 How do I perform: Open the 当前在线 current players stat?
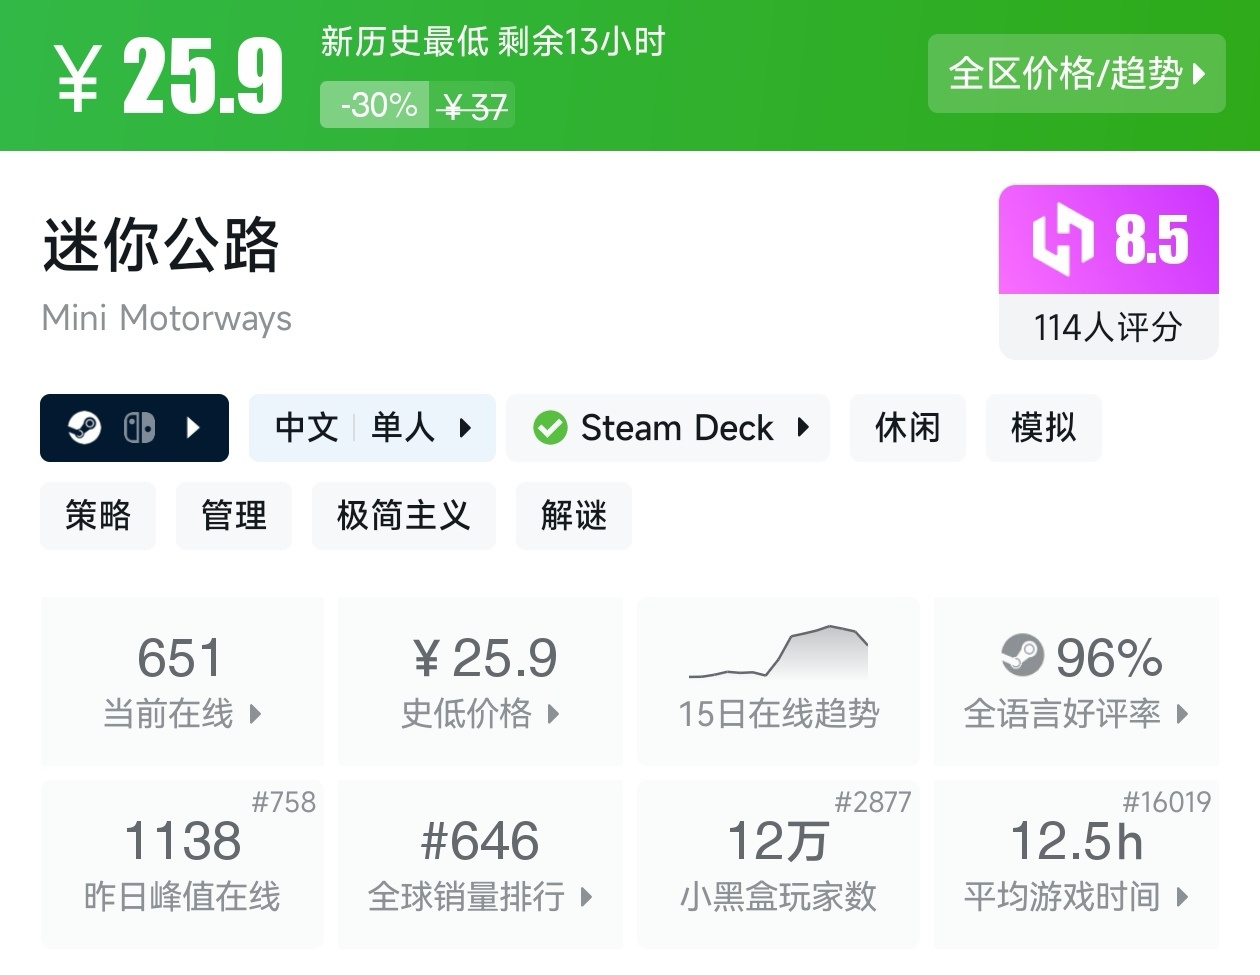pos(182,682)
